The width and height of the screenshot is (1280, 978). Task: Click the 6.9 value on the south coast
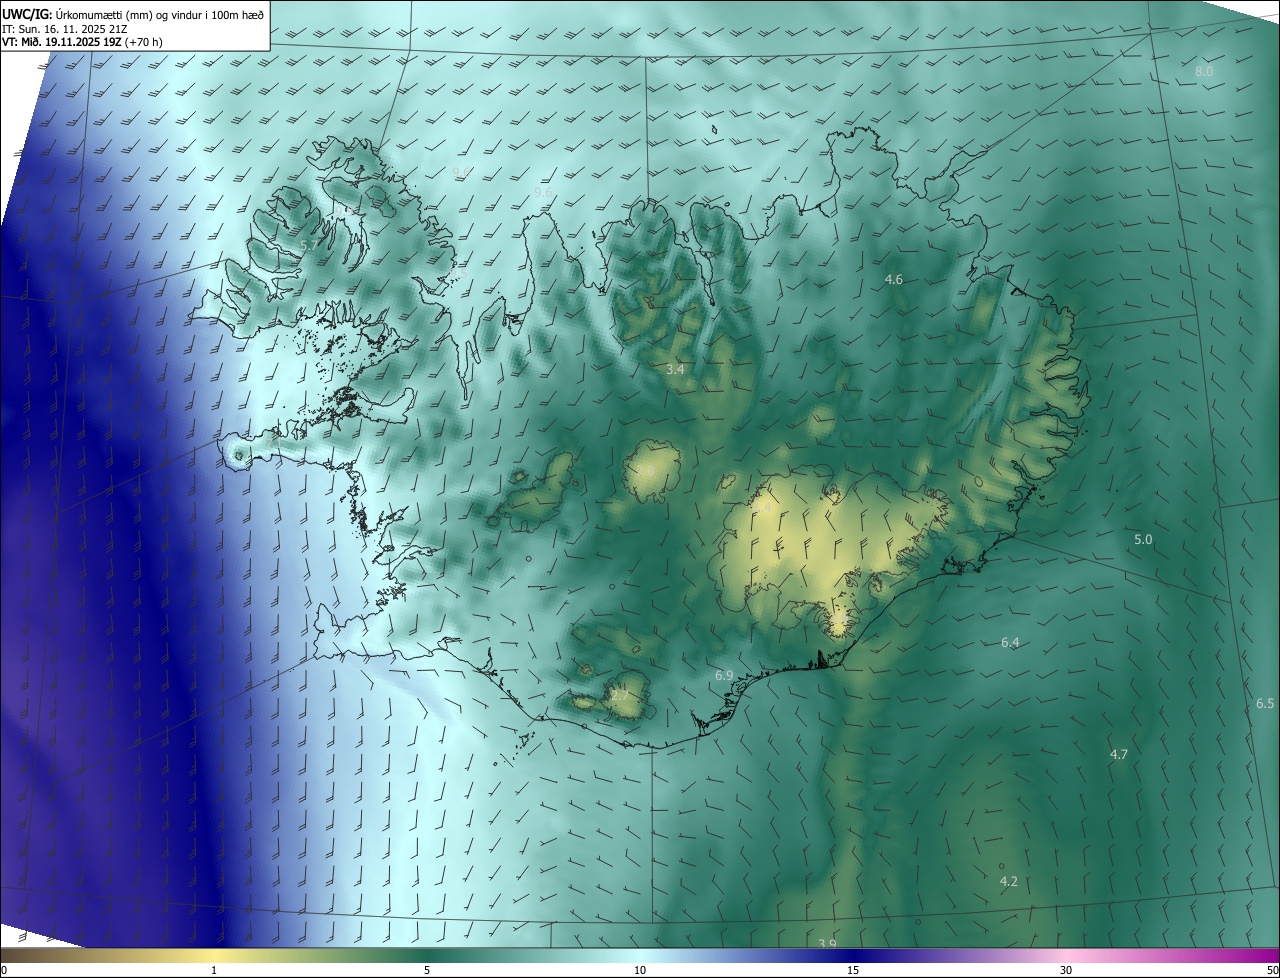point(724,677)
